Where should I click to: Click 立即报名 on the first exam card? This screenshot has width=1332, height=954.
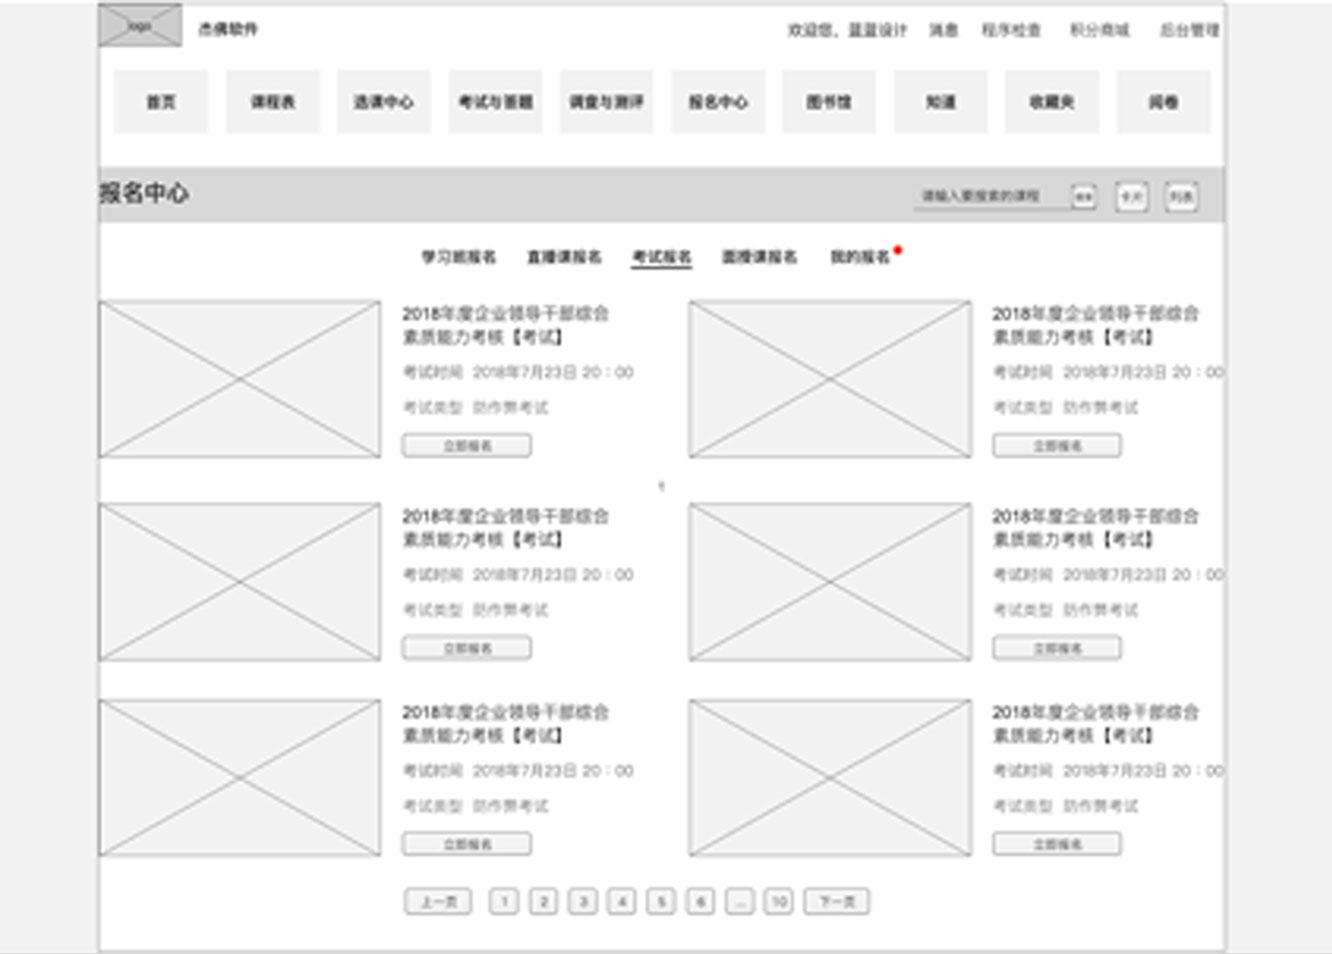tap(467, 445)
